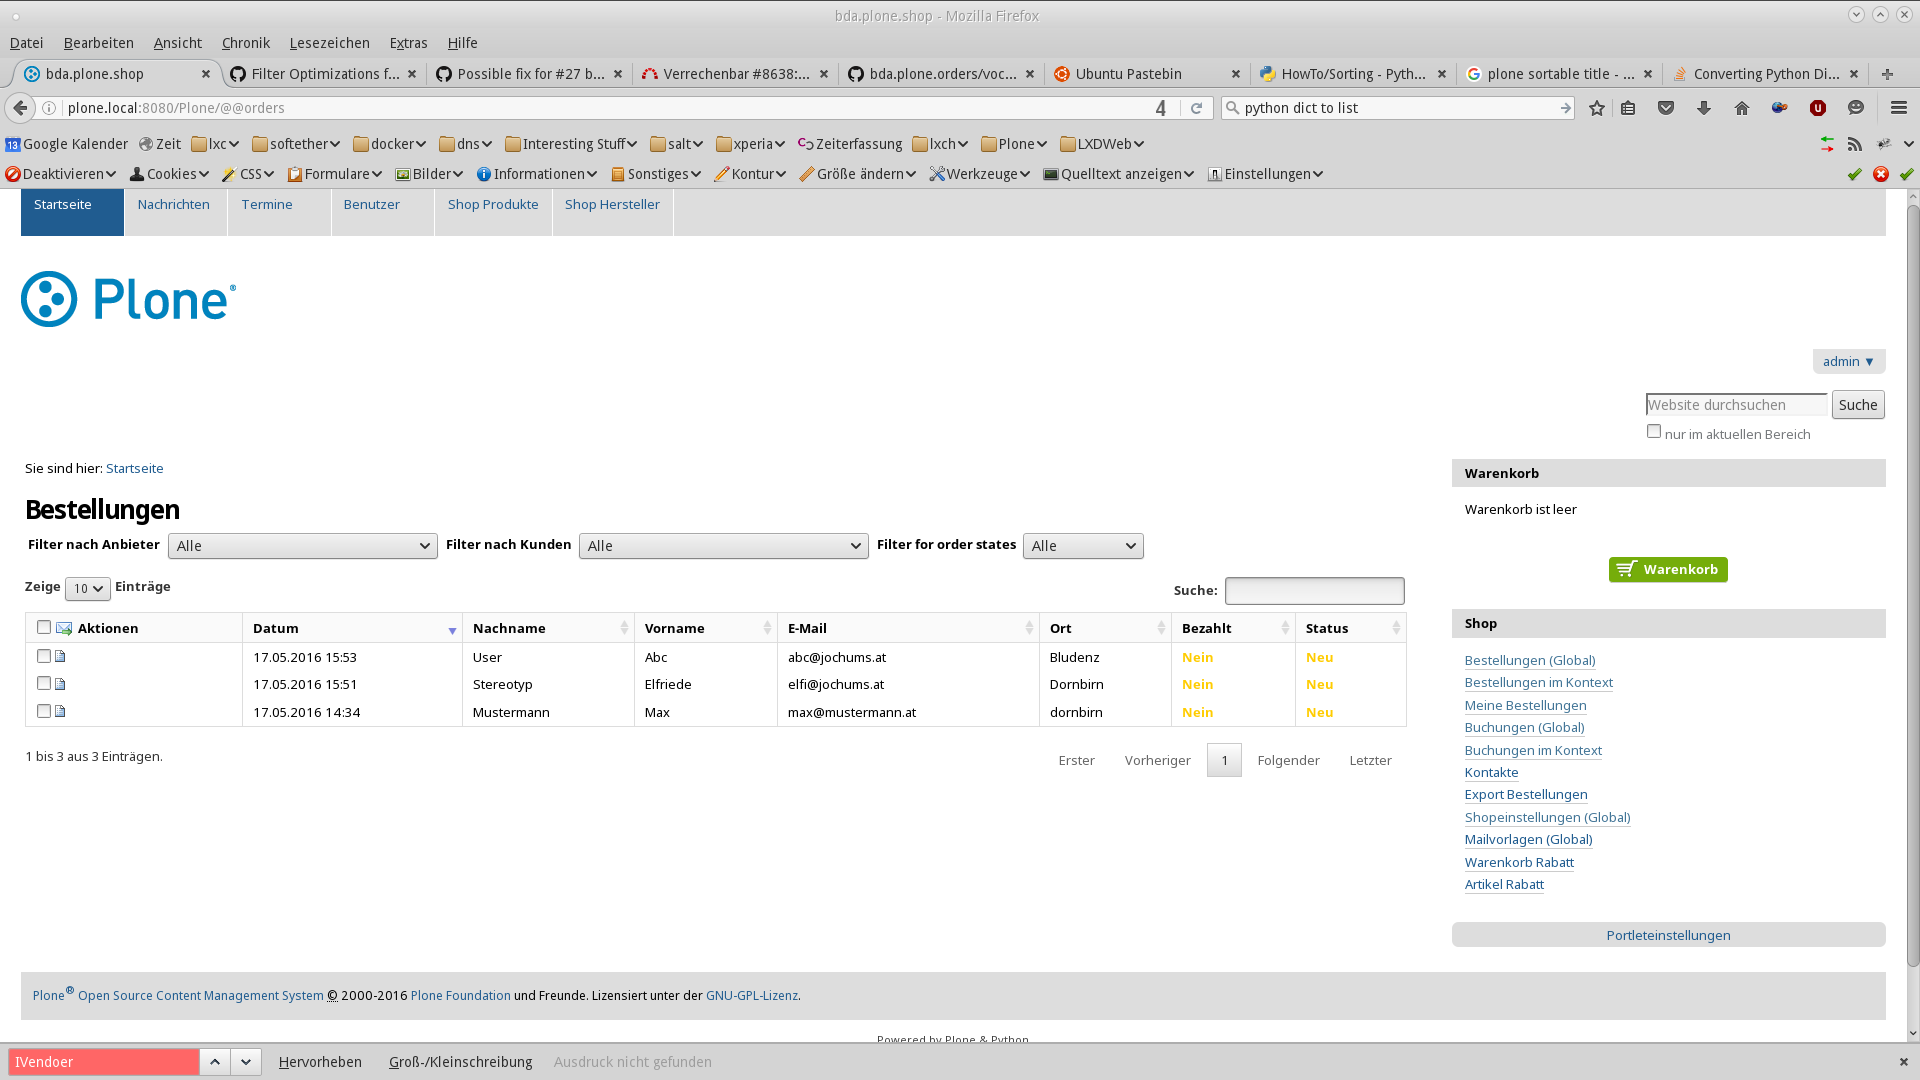Expand the docker bookmarks folder

point(390,144)
